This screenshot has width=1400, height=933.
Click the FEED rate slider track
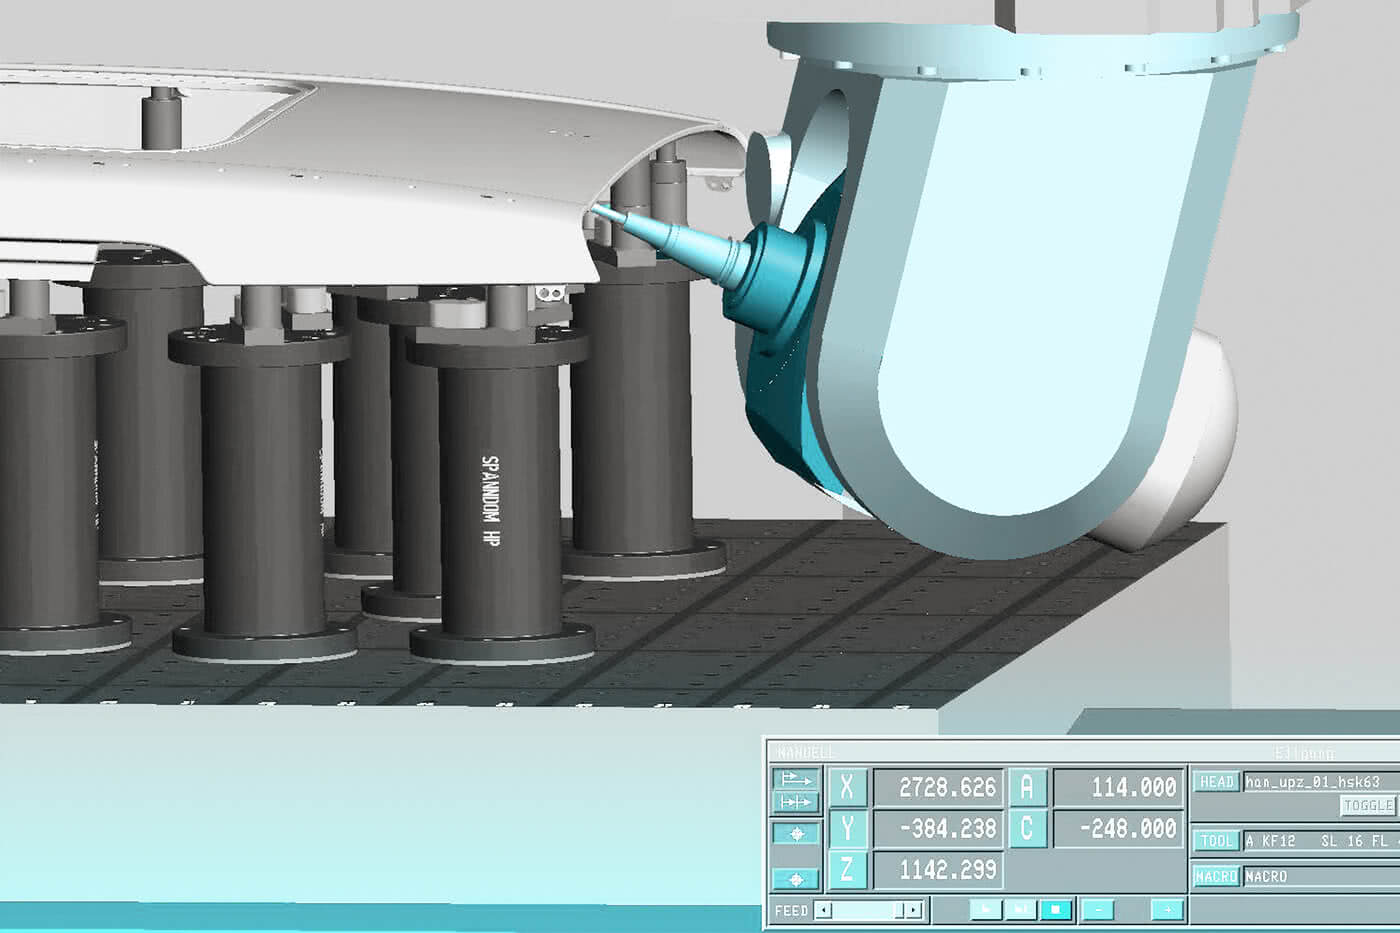click(869, 910)
